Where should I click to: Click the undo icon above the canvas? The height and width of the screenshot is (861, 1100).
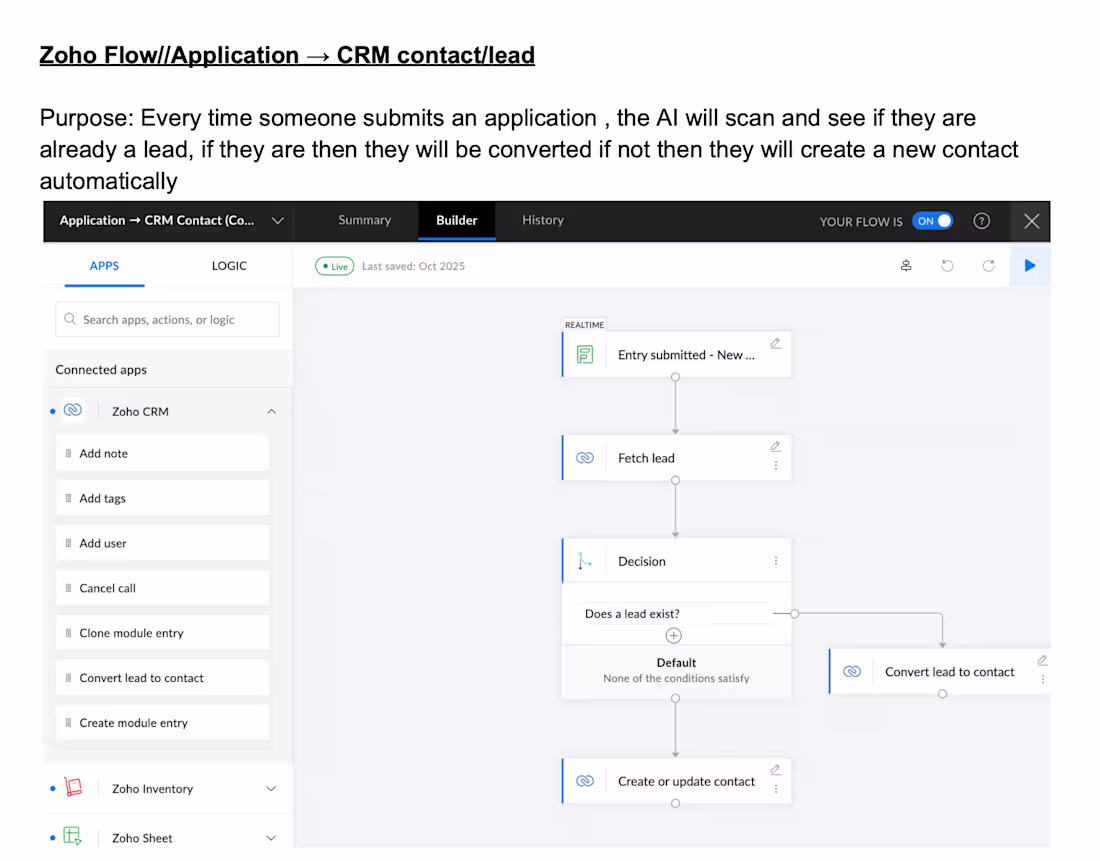[x=947, y=266]
